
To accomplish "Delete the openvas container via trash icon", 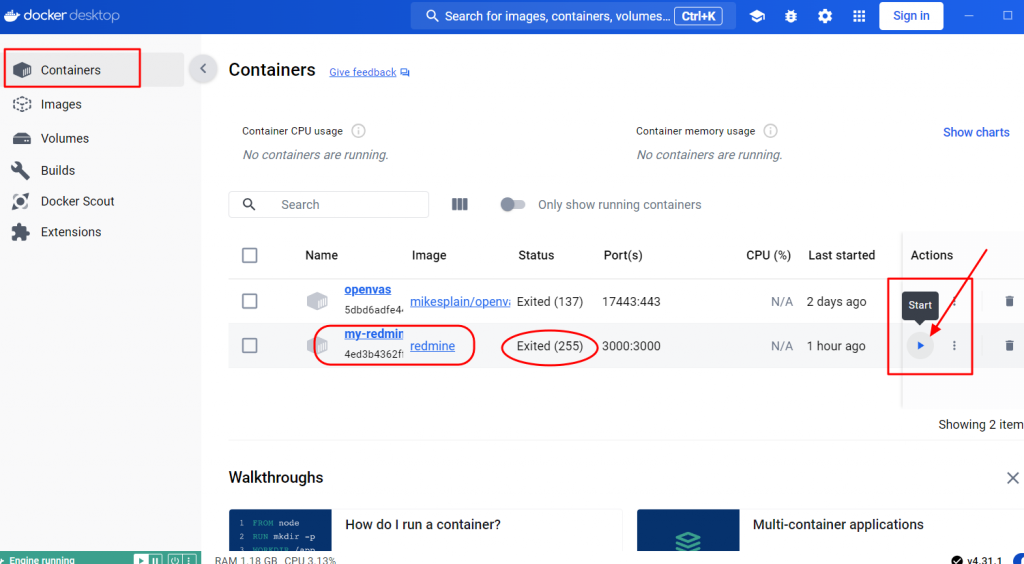I will point(1009,301).
